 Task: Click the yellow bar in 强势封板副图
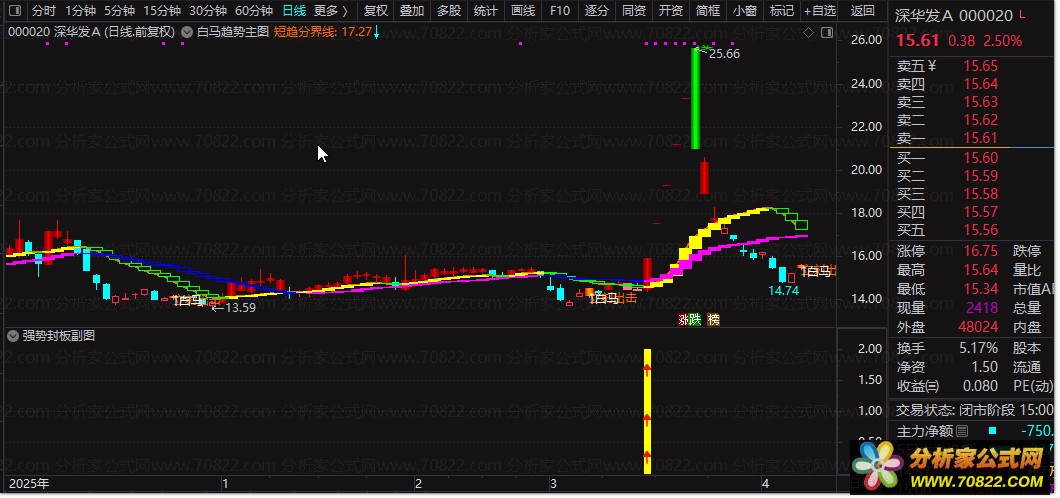pyautogui.click(x=647, y=411)
